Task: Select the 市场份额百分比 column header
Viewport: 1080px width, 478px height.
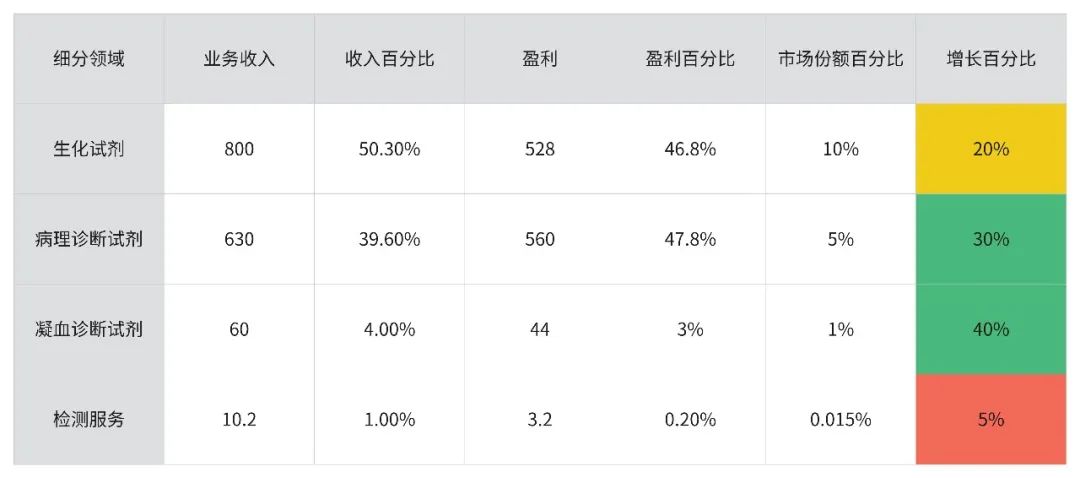Action: point(840,59)
